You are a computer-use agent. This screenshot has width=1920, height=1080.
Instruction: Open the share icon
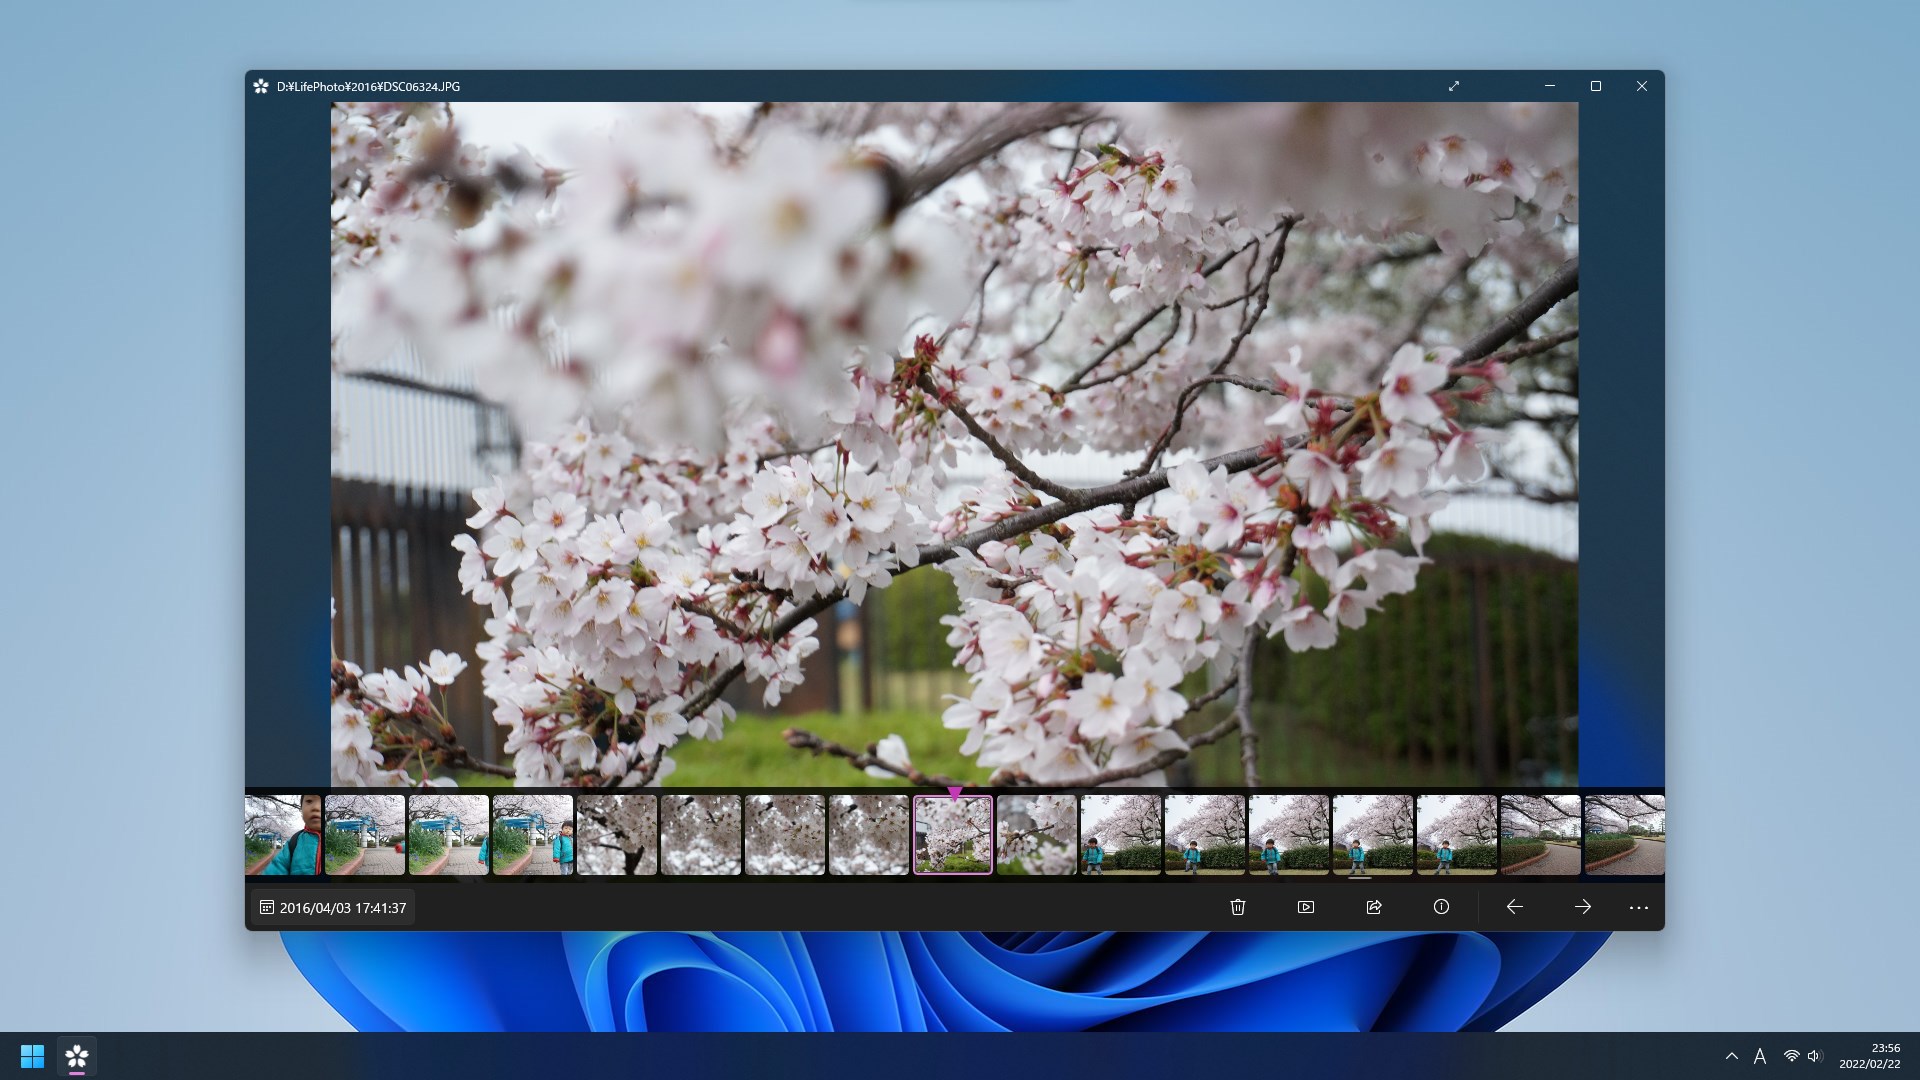coord(1373,907)
